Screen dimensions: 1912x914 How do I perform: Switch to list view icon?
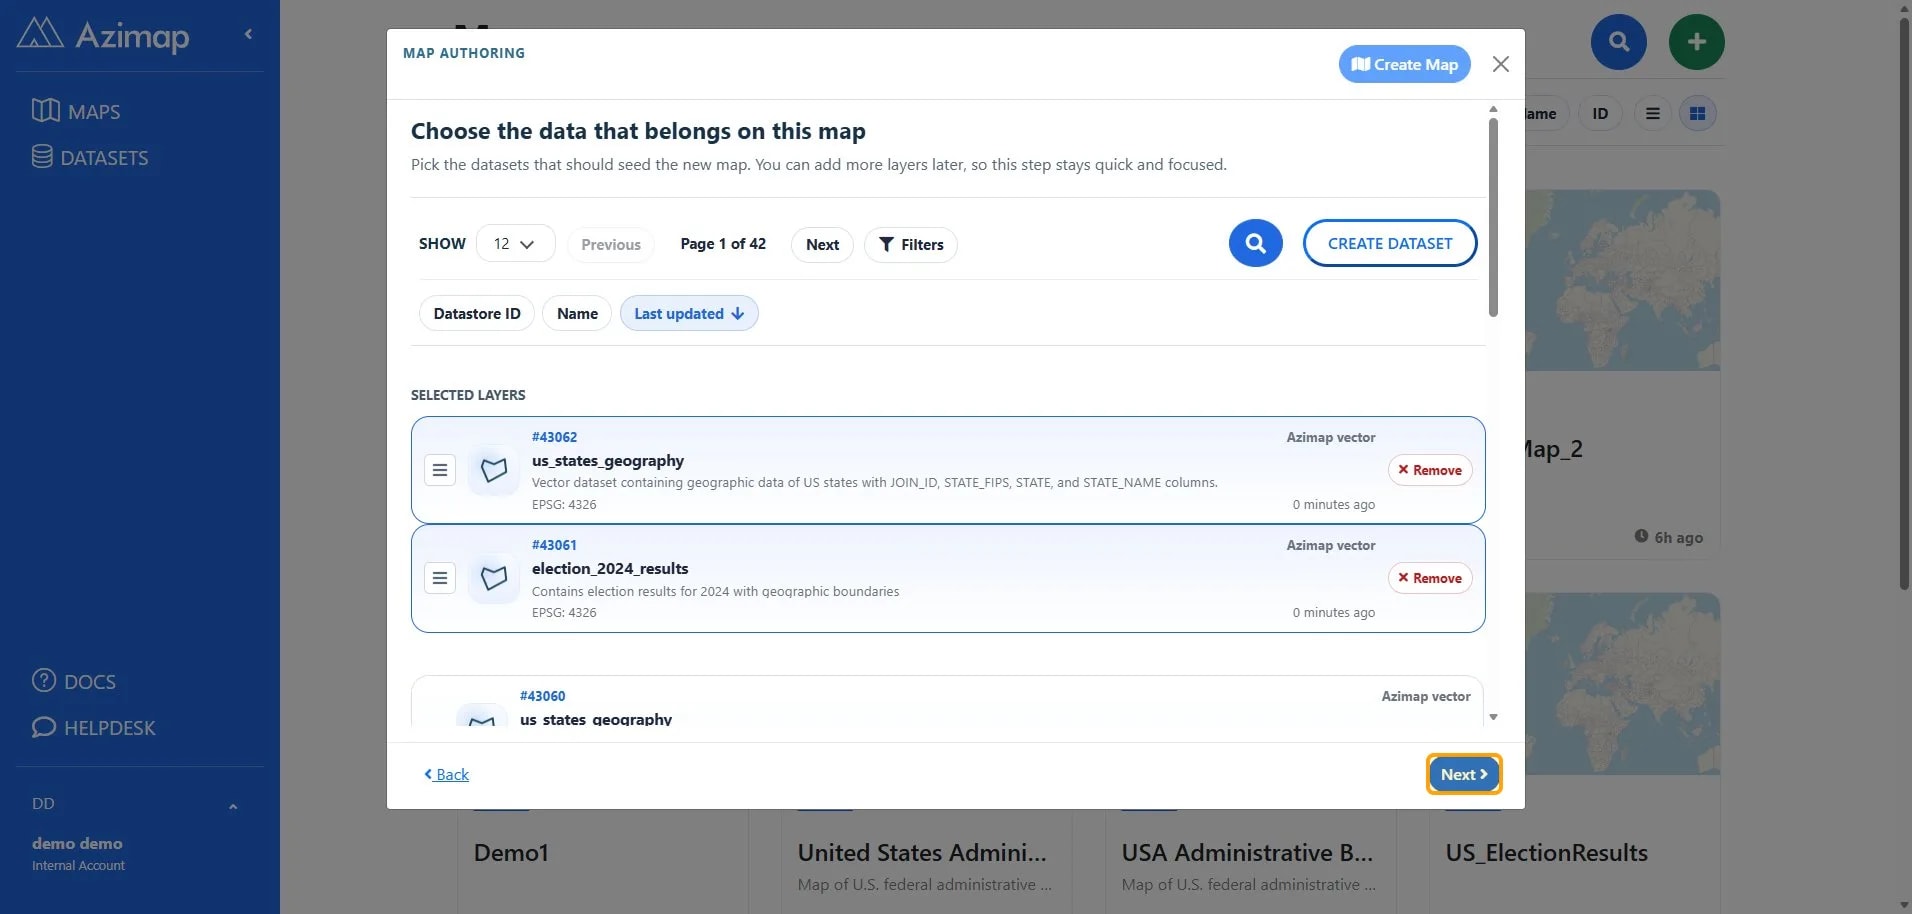coord(1652,113)
